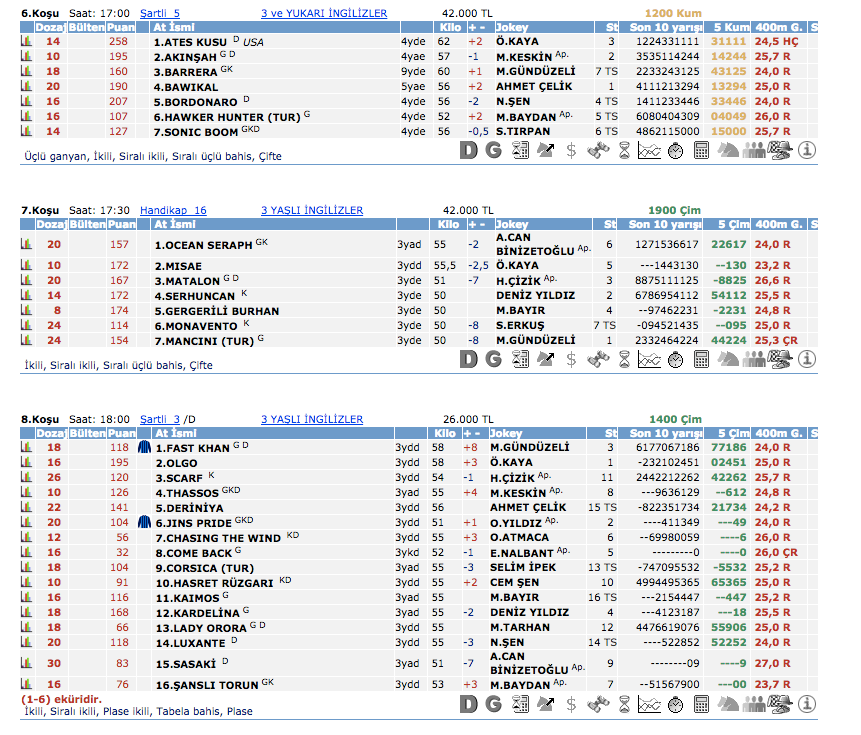This screenshot has height=735, width=861.
Task: Click the people group icon under race 7
Action: [754, 358]
